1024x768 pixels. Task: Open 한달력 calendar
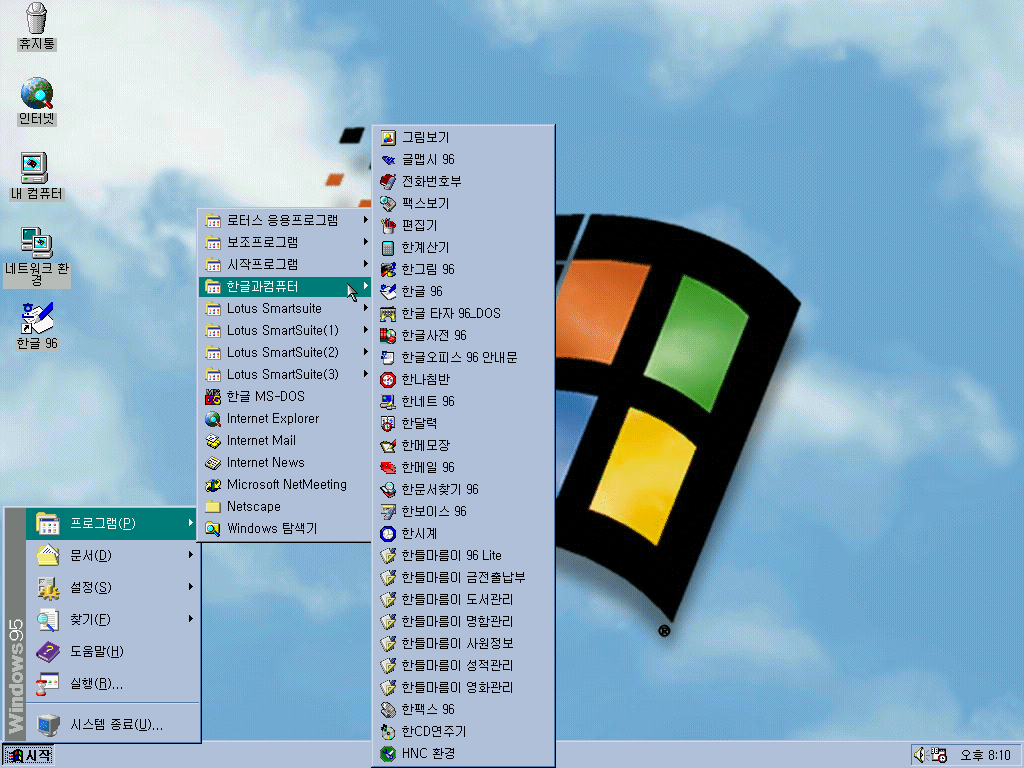point(463,423)
